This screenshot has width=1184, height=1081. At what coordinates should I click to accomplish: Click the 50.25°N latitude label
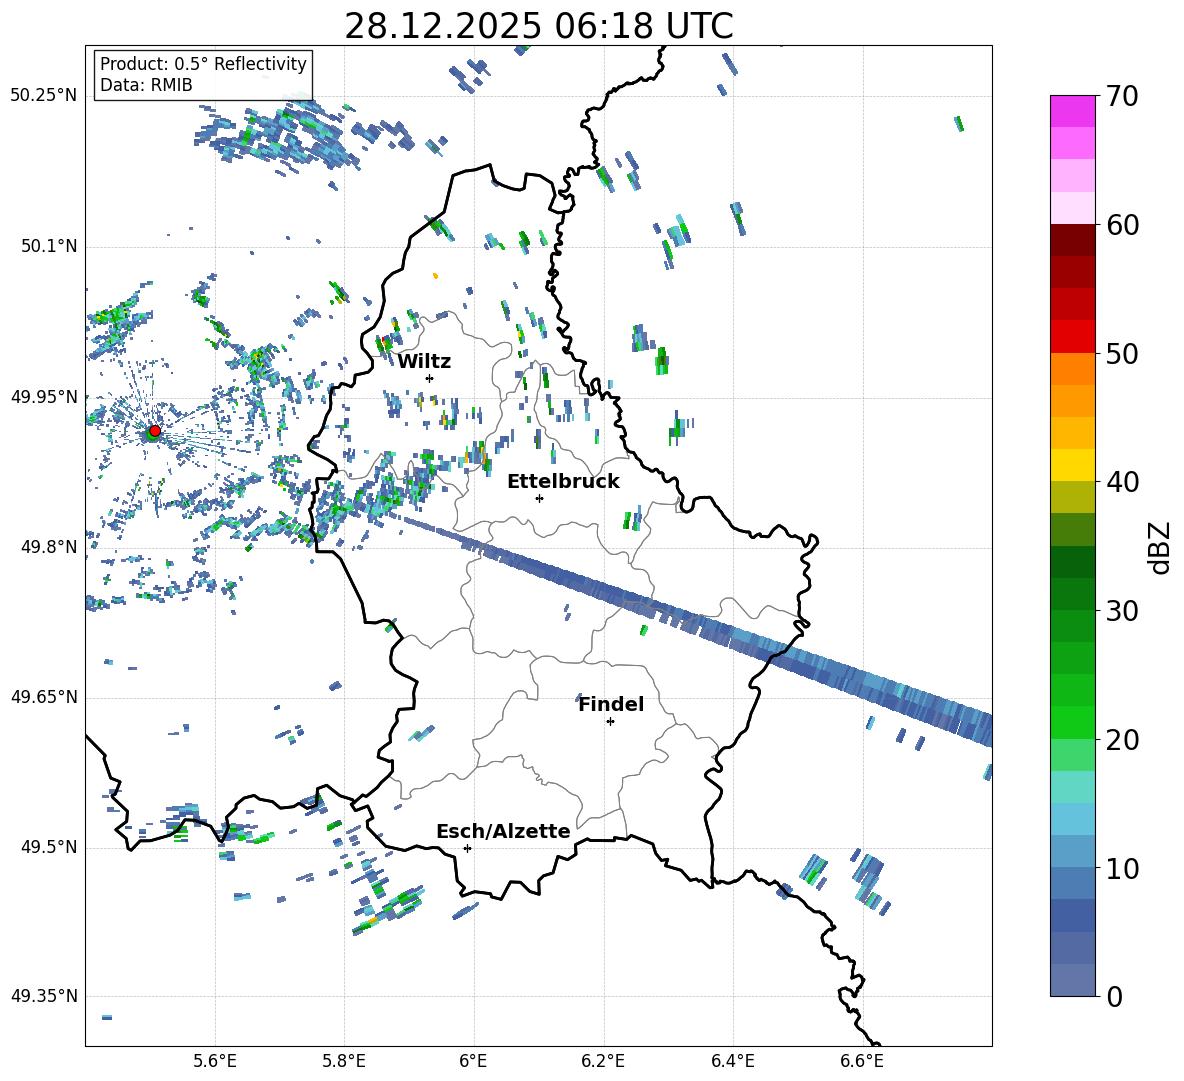point(44,96)
